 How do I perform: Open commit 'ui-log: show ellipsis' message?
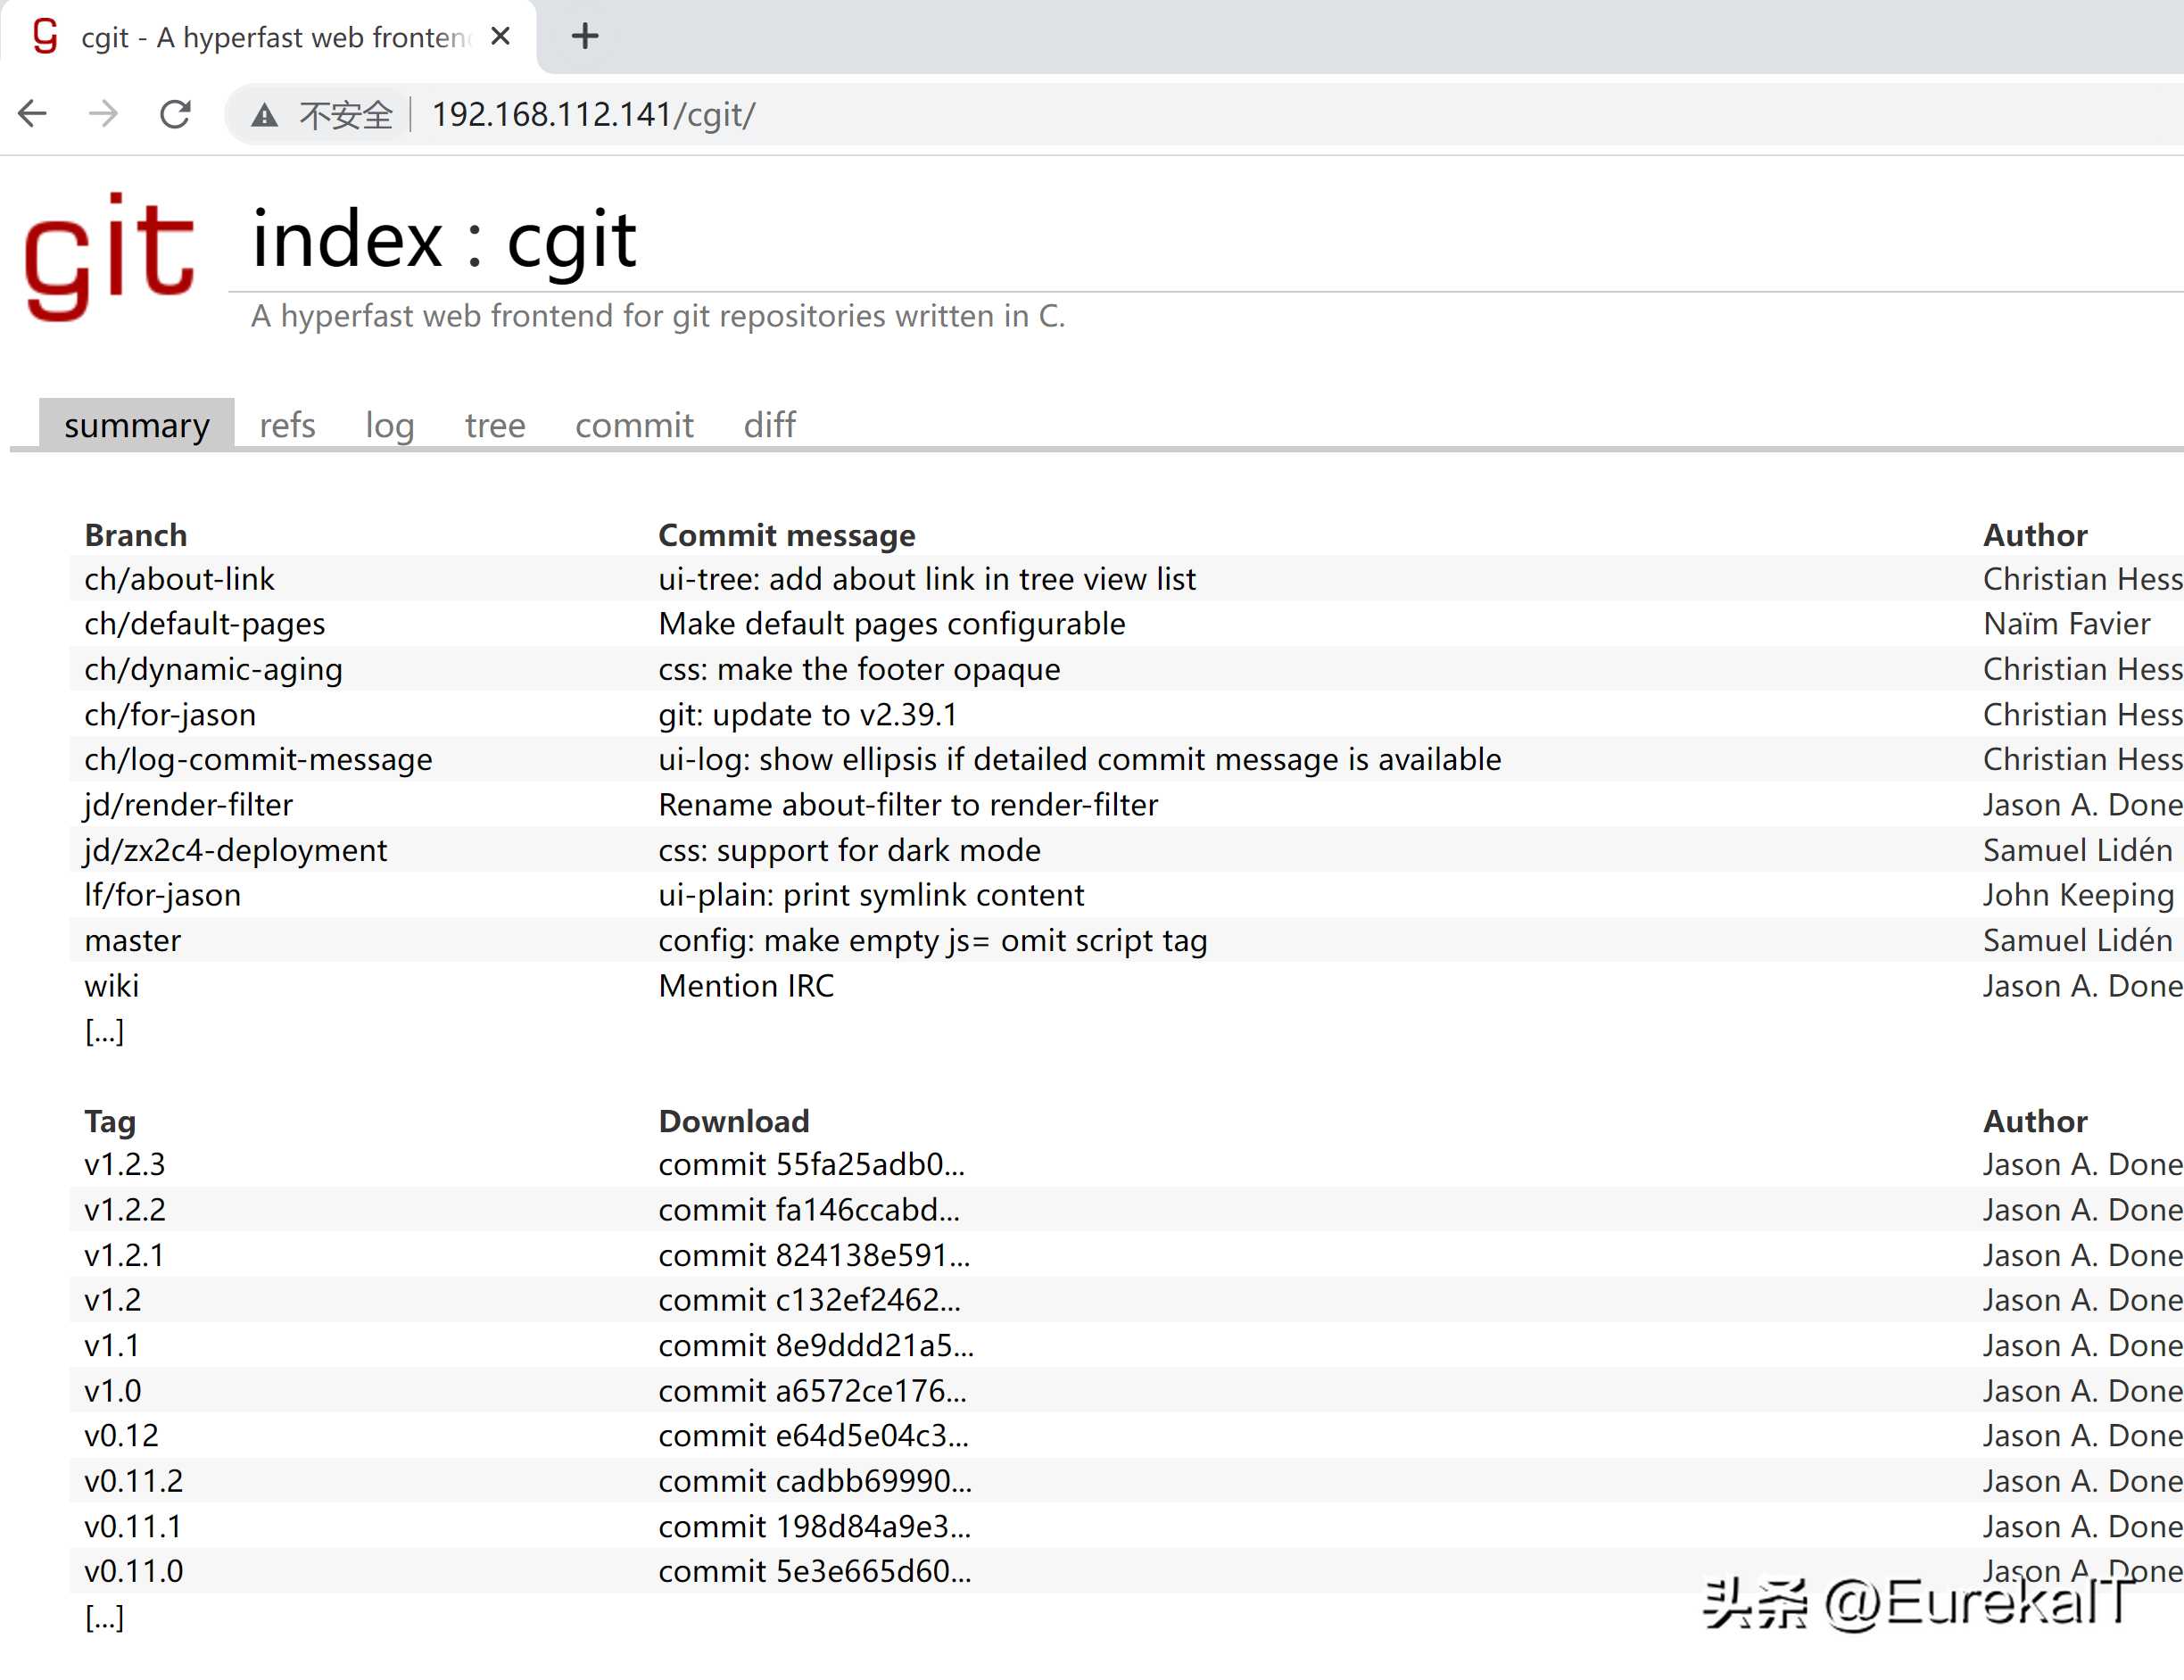1080,759
